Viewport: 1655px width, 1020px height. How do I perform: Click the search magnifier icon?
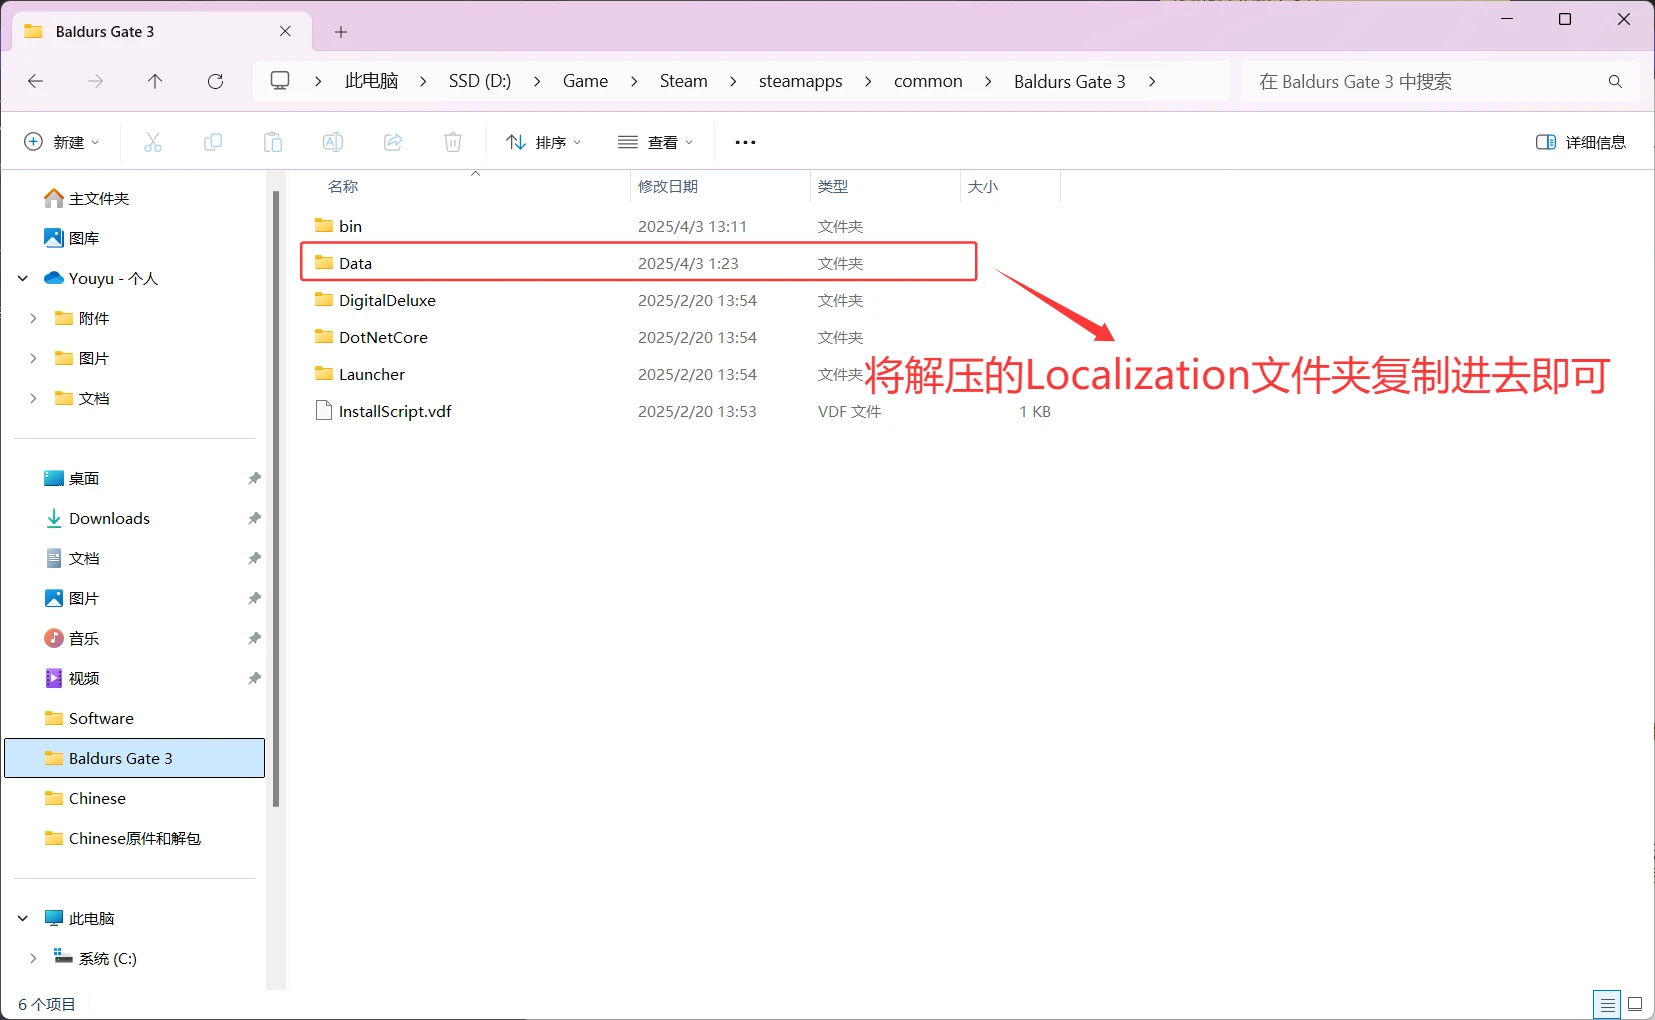pyautogui.click(x=1615, y=82)
